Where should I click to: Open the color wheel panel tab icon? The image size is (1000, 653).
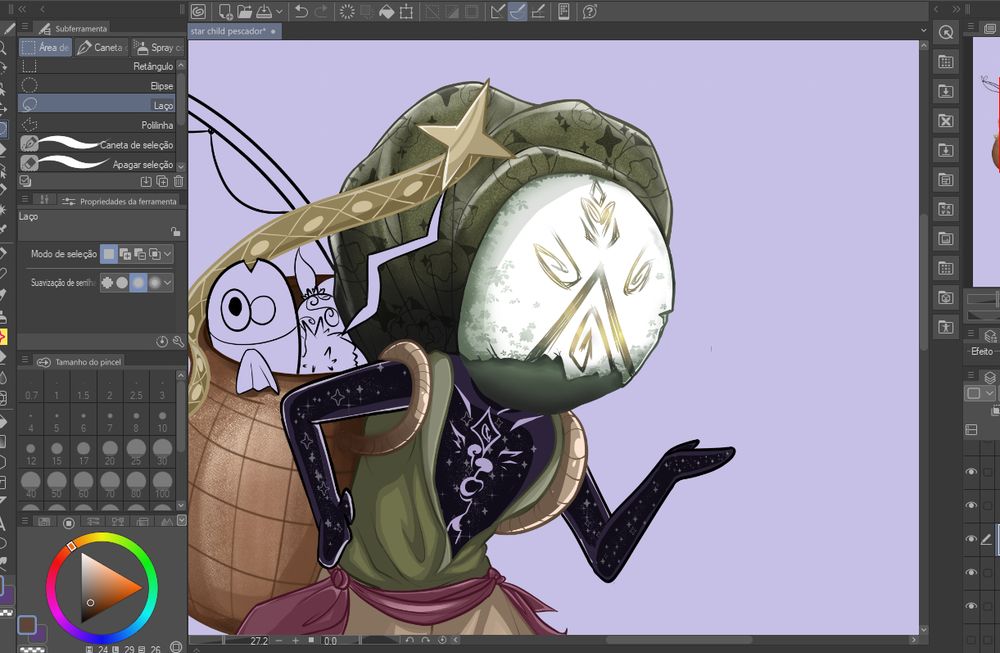point(69,523)
